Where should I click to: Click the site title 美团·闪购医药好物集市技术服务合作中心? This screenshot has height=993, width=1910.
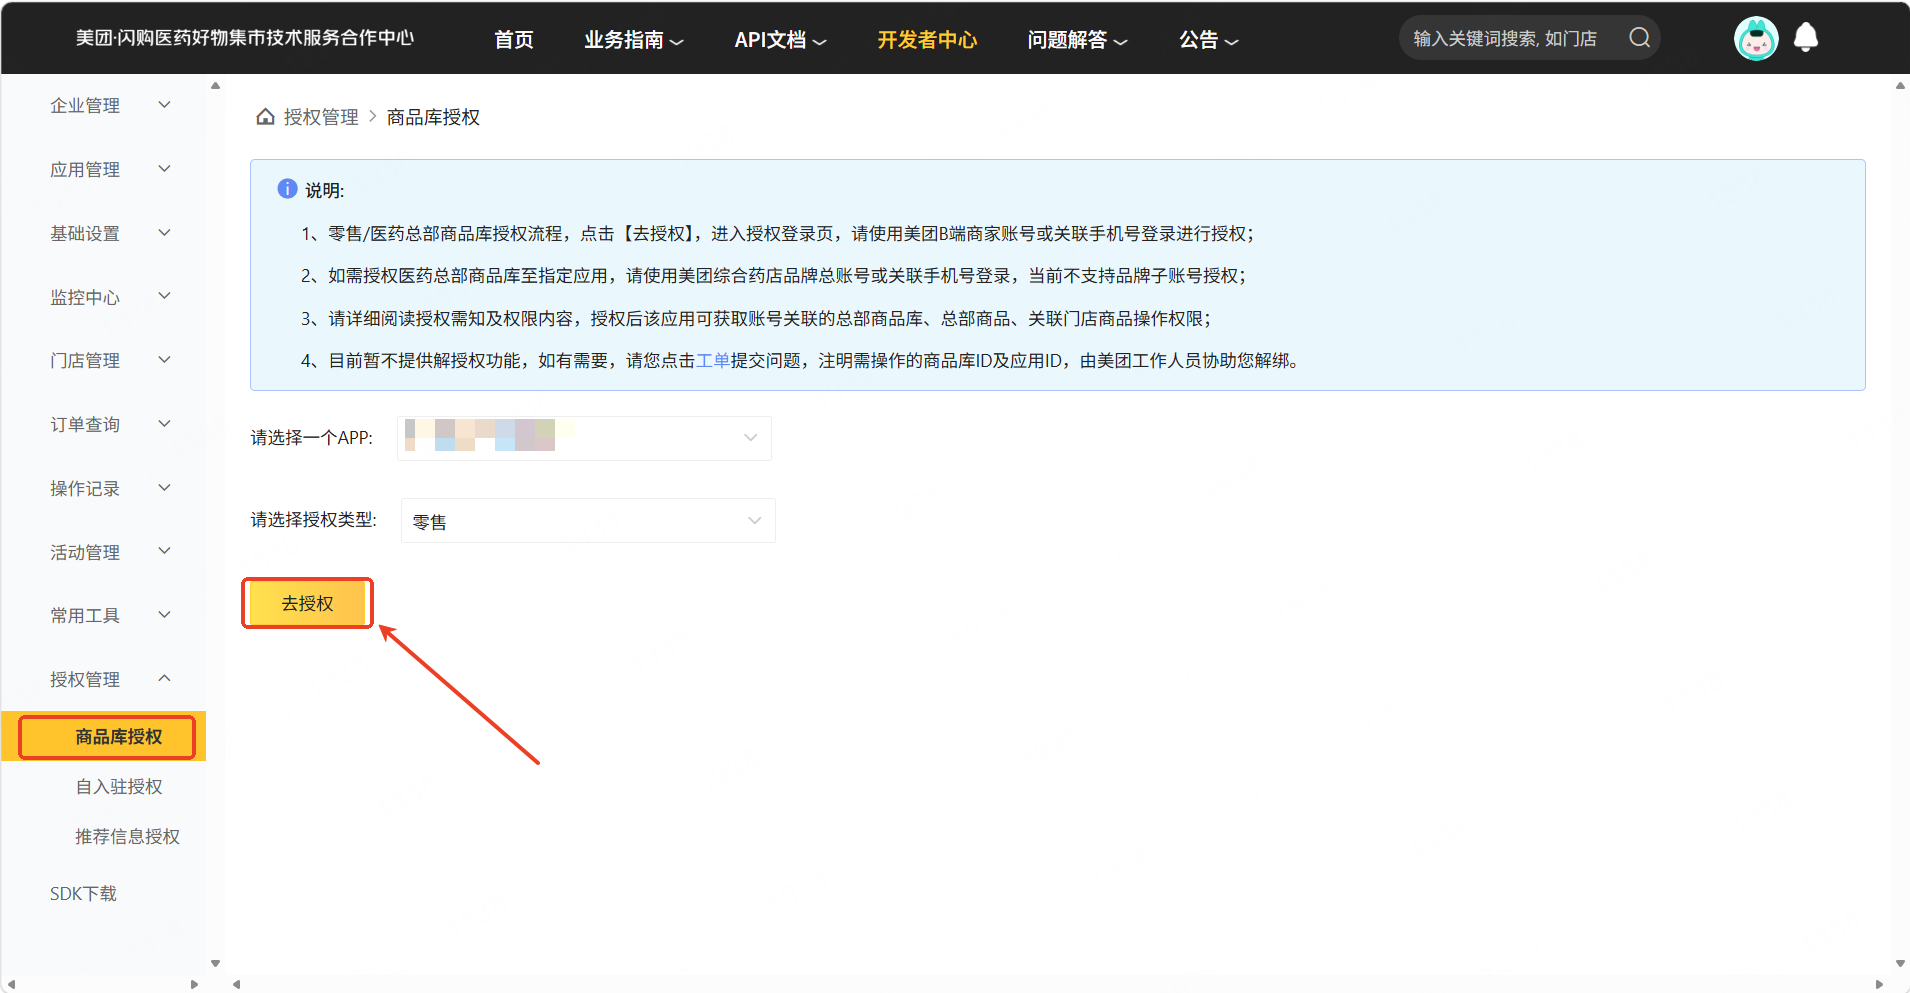coord(245,38)
